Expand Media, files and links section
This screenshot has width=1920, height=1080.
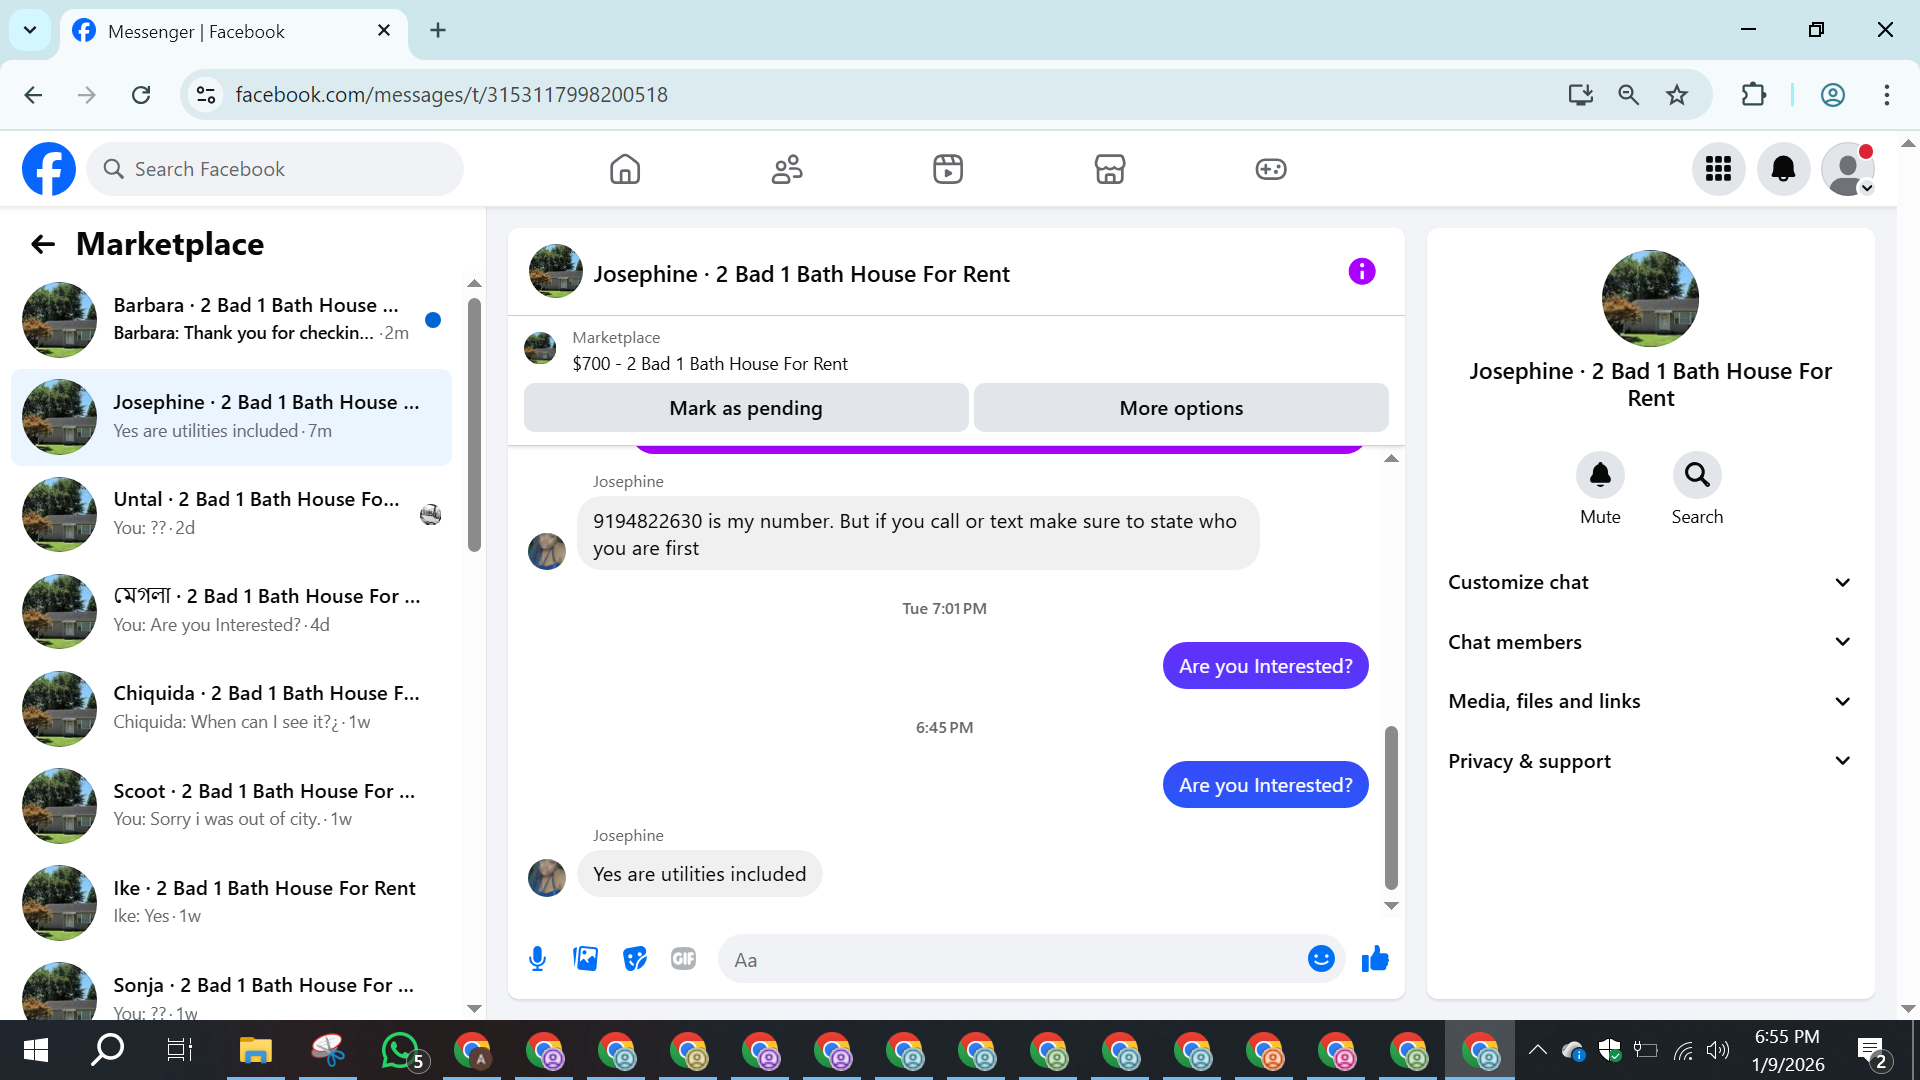click(x=1650, y=701)
